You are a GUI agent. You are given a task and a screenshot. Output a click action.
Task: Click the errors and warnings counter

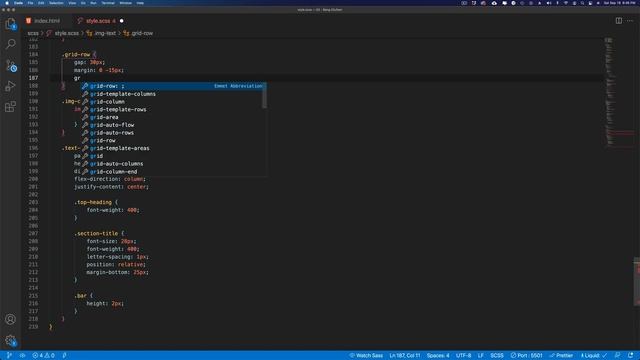(44, 356)
